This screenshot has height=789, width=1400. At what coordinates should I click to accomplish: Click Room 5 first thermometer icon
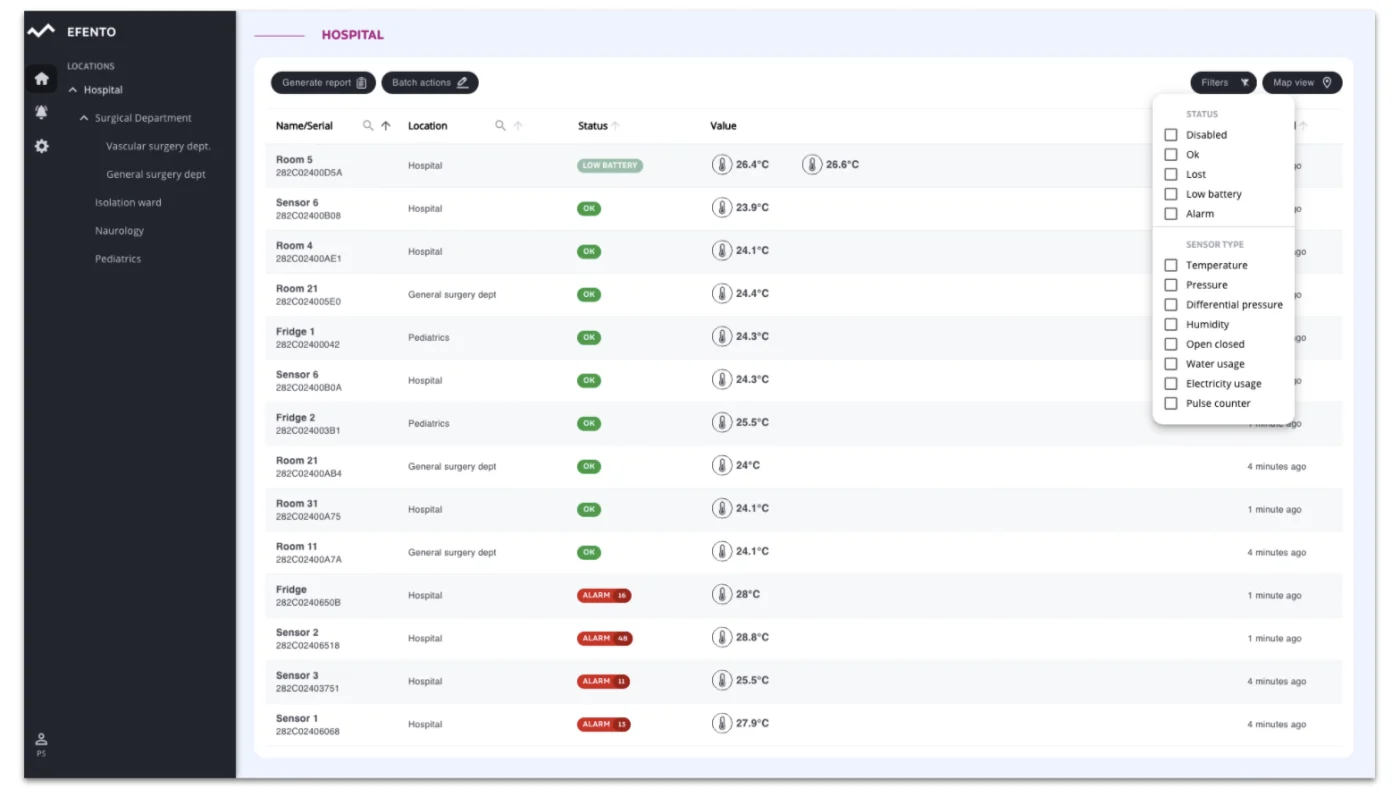tap(722, 165)
